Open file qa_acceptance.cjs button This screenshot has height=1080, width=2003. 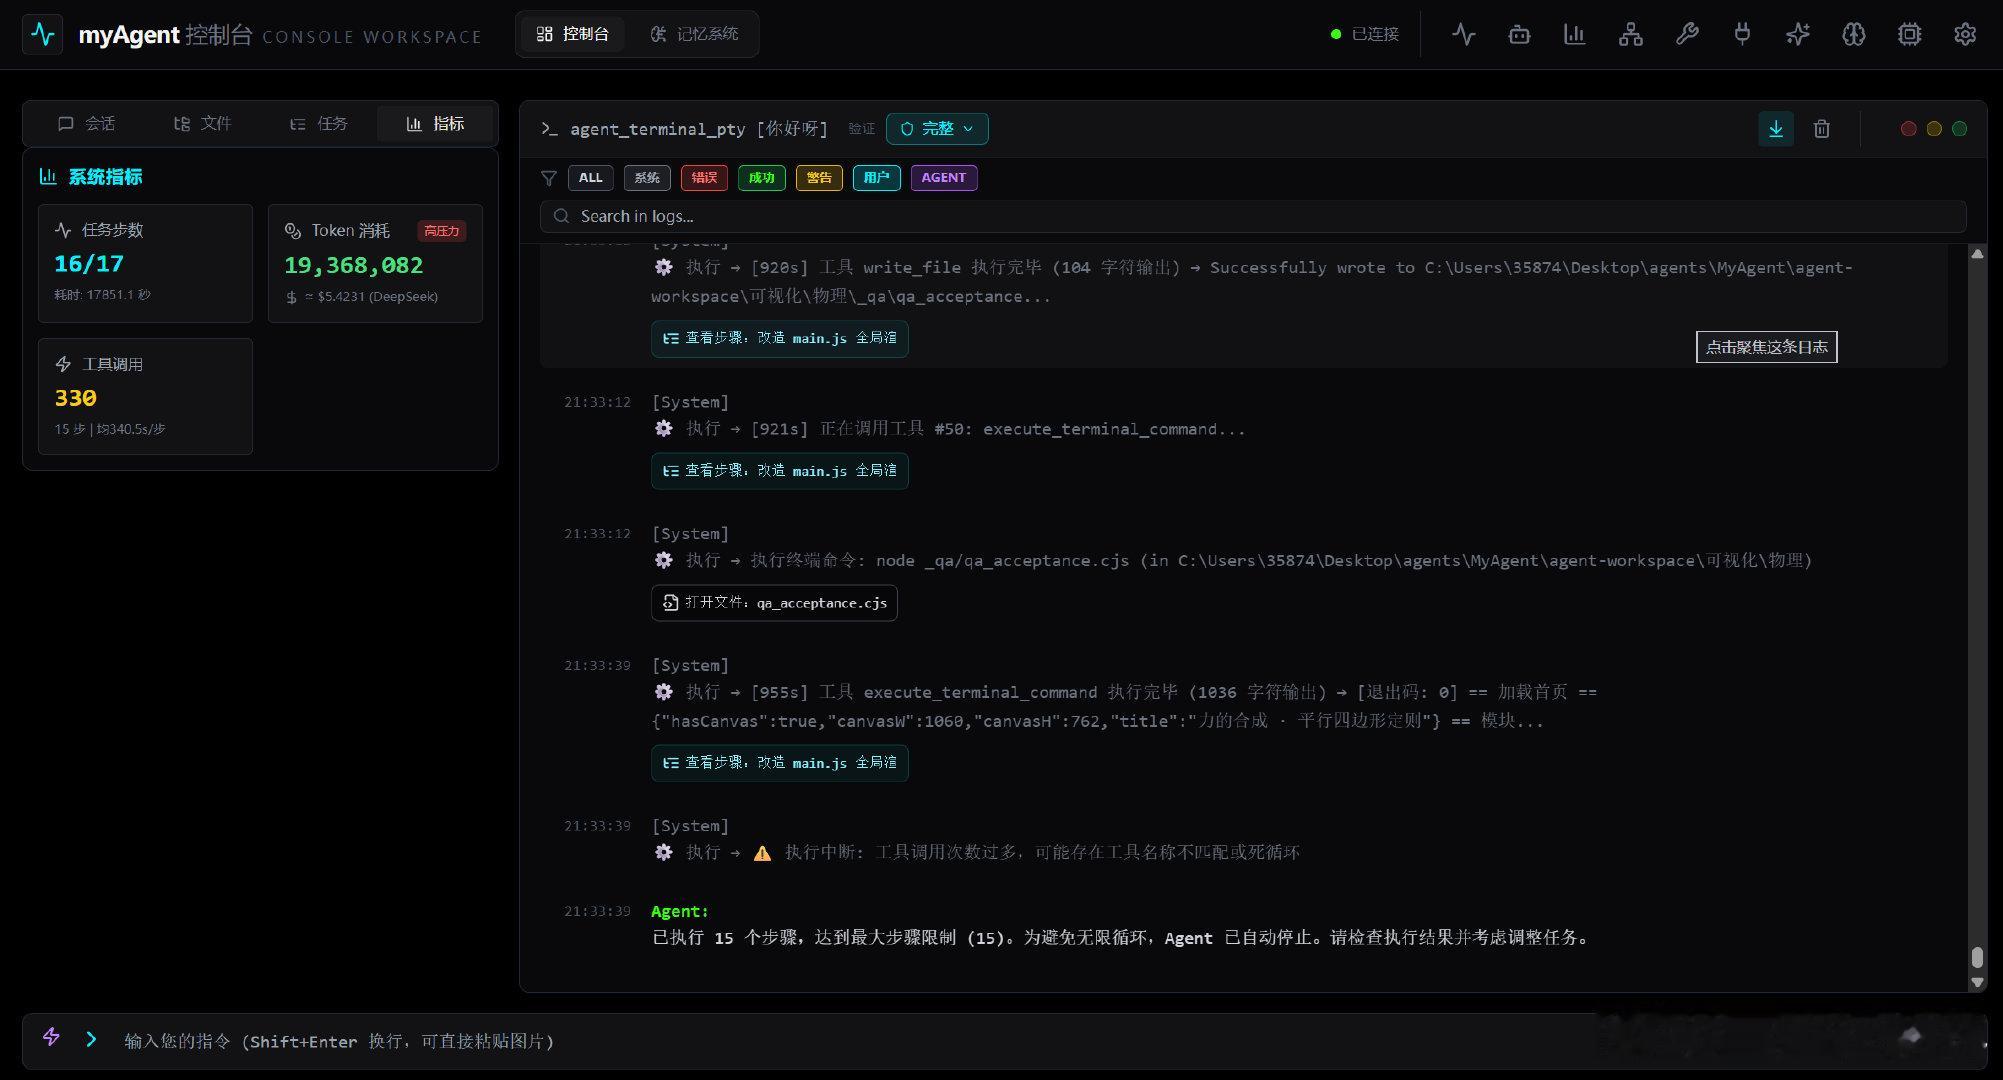point(774,603)
